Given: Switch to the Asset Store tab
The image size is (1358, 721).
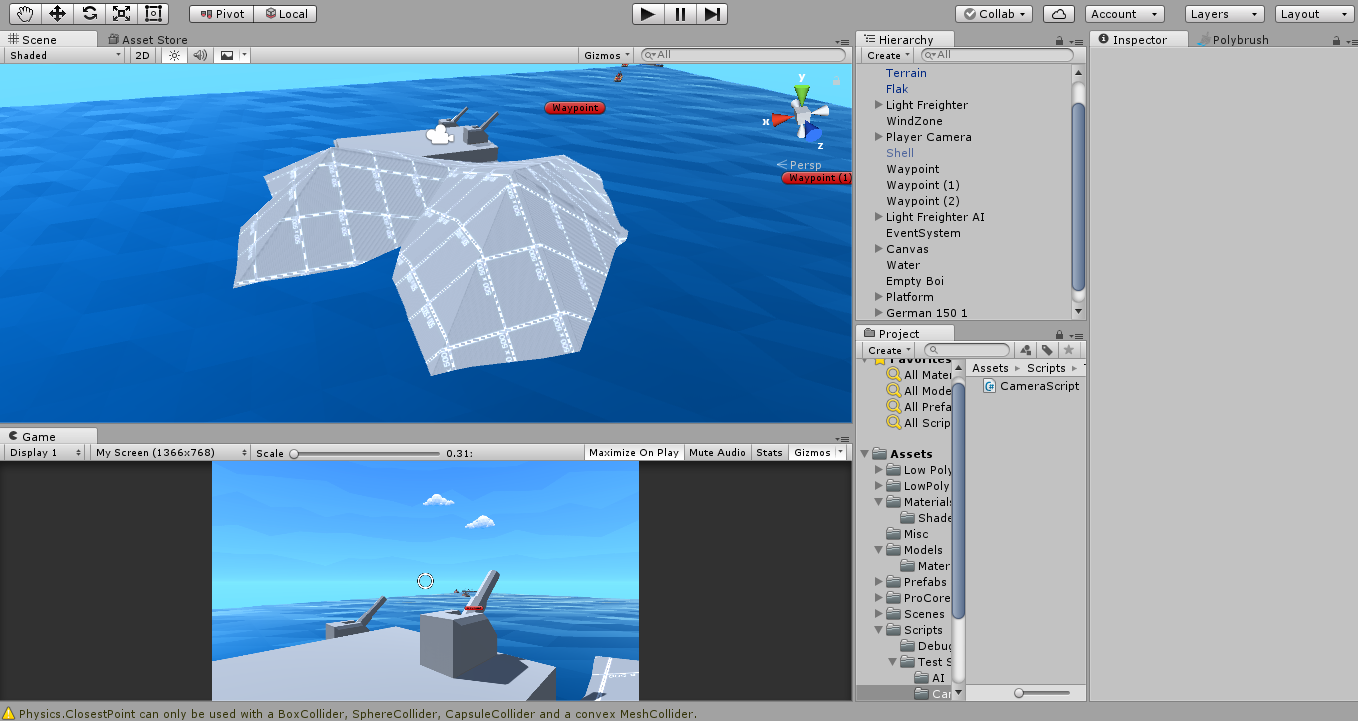Looking at the screenshot, I should (148, 40).
